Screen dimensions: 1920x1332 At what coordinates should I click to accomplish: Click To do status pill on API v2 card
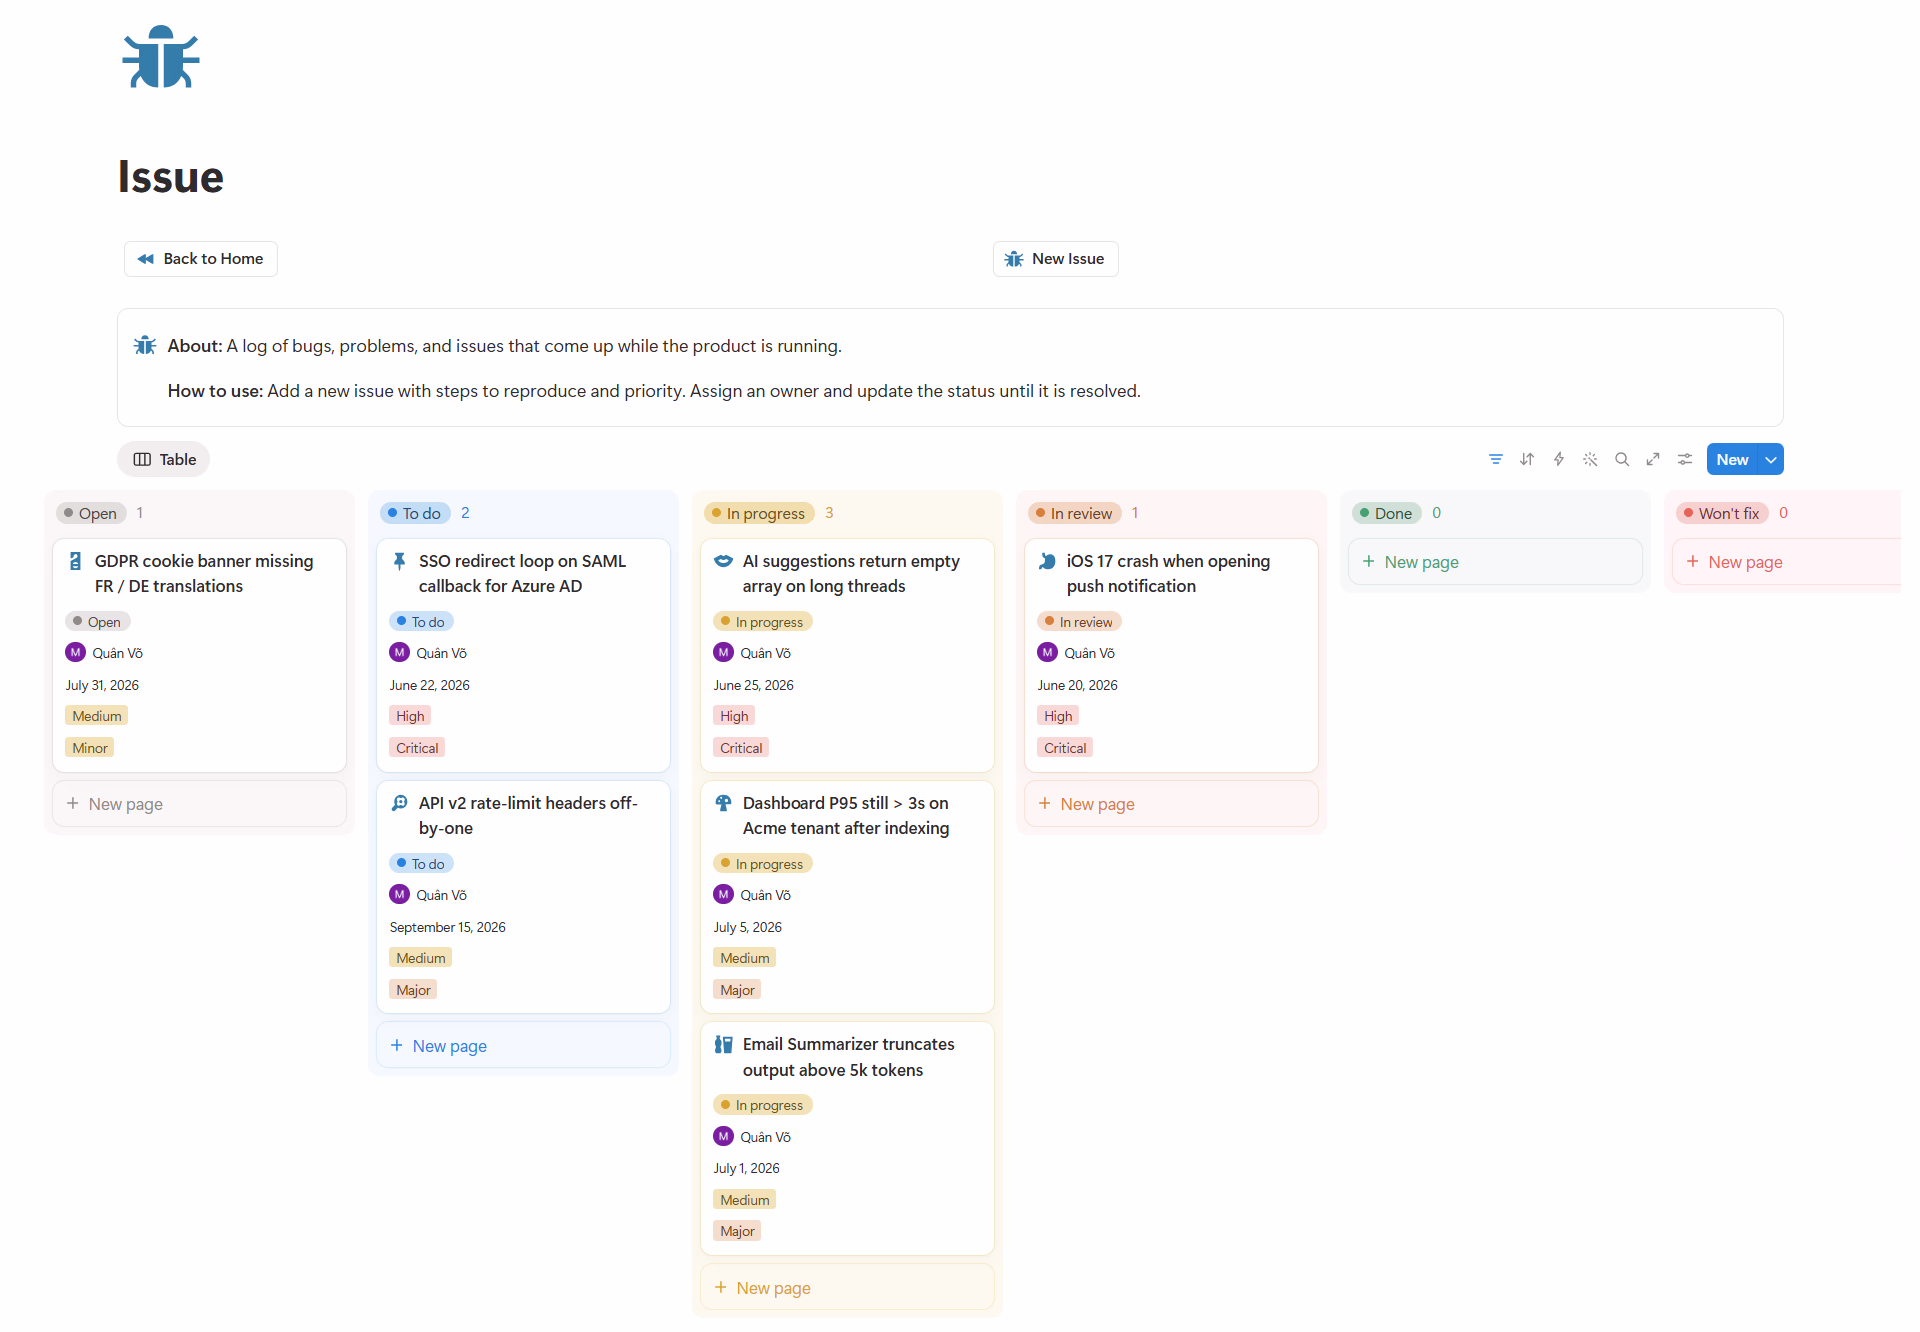(421, 864)
